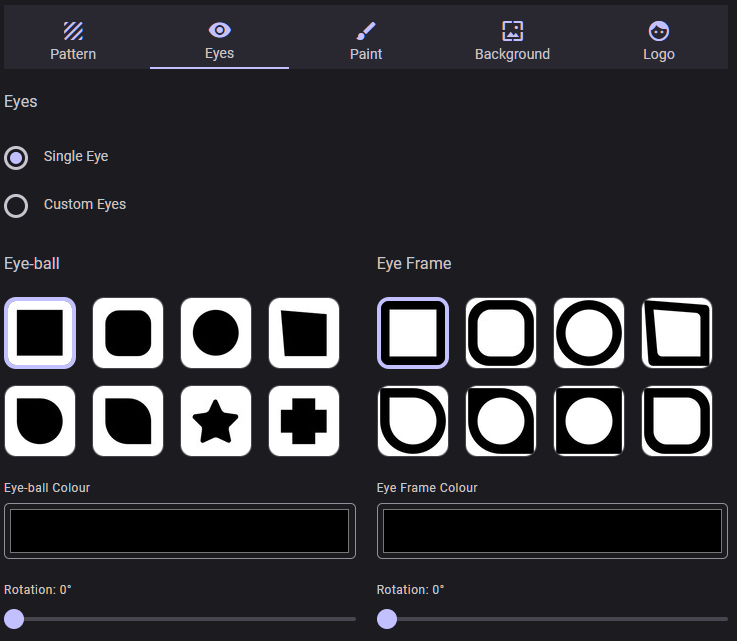Select square frame with circular hole

[x=588, y=421]
